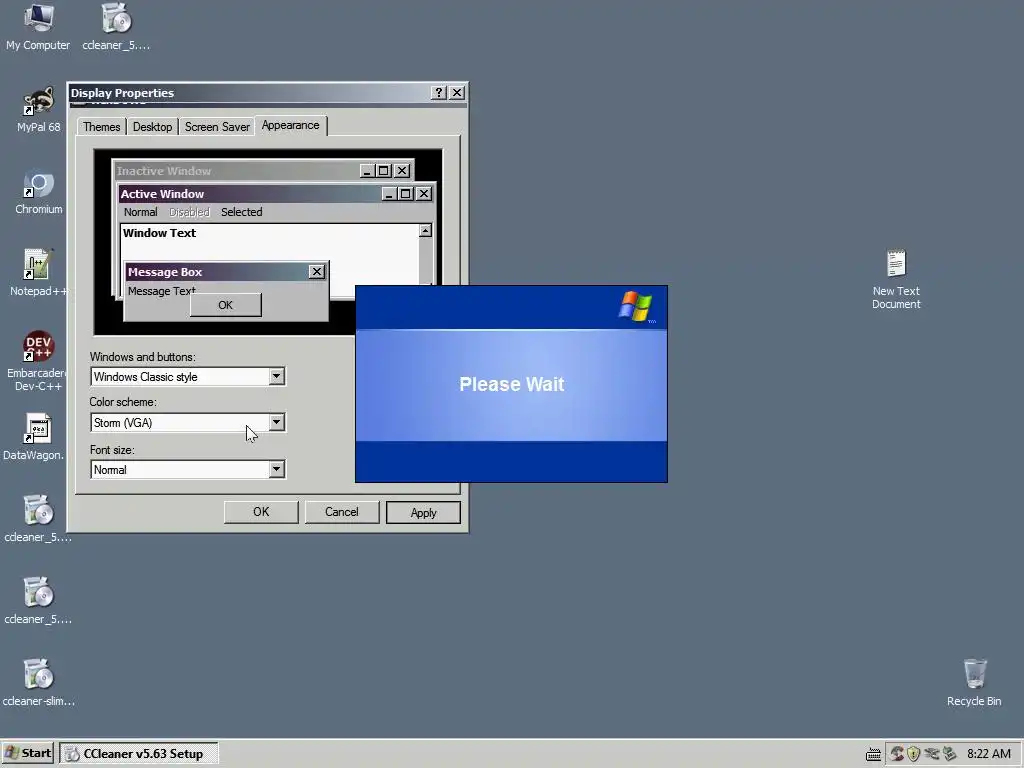This screenshot has width=1024, height=768.
Task: Click the Apply button
Action: click(x=423, y=513)
